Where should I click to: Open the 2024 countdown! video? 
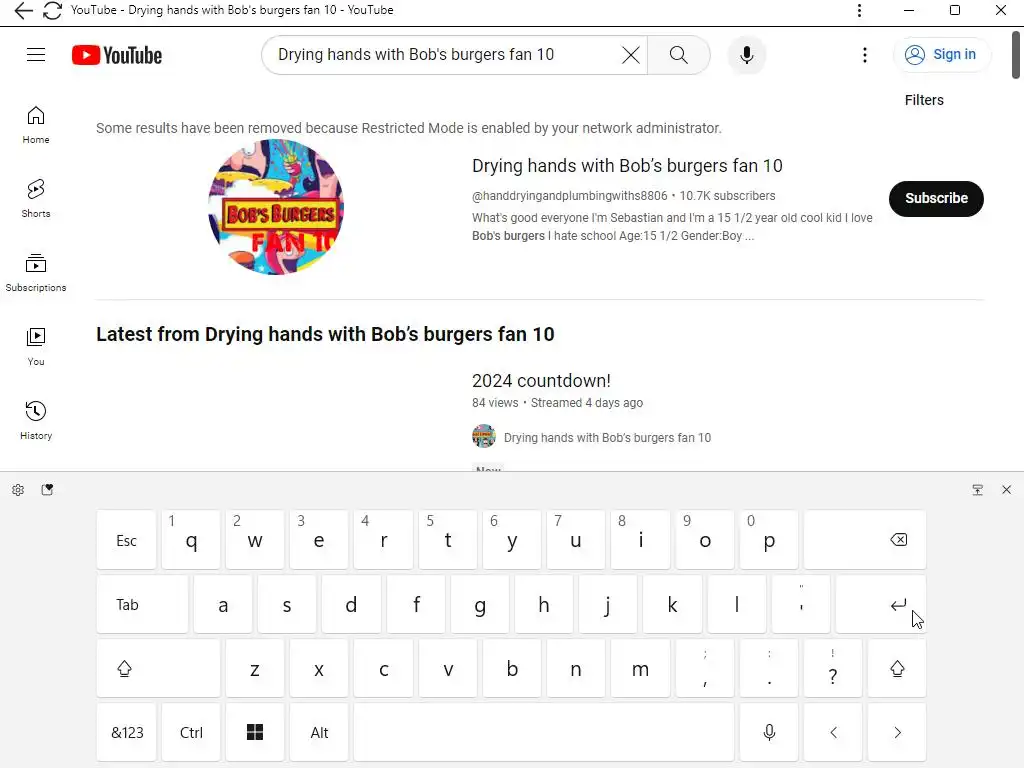point(541,381)
